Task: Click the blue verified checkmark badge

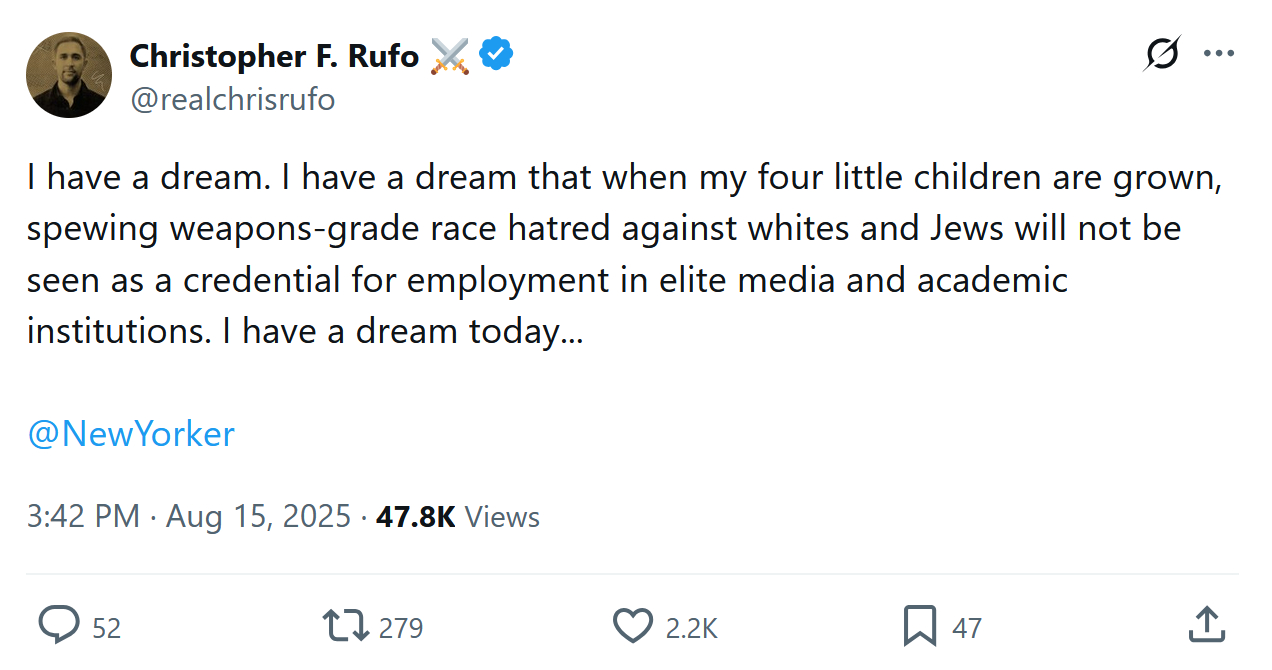Action: [497, 55]
